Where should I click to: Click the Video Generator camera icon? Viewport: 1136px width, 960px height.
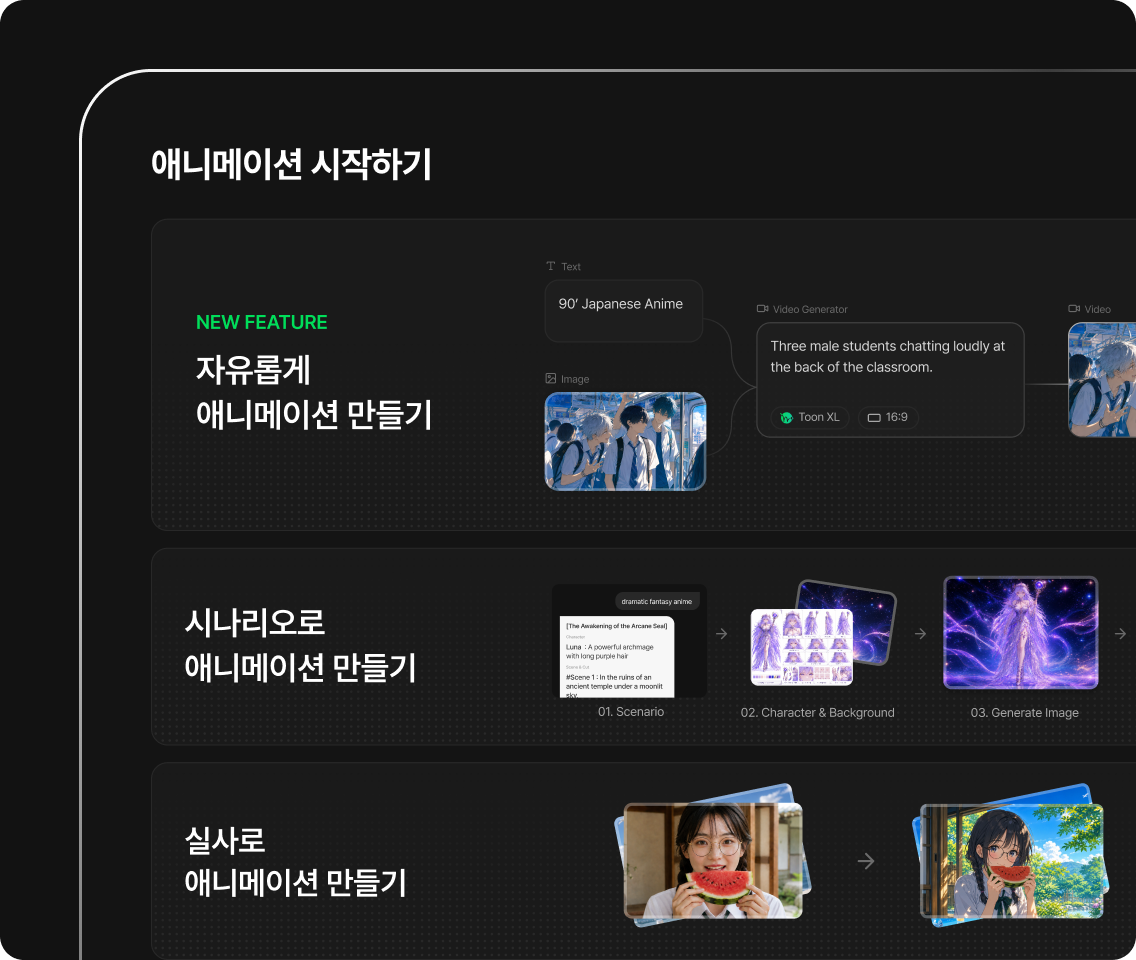point(762,309)
